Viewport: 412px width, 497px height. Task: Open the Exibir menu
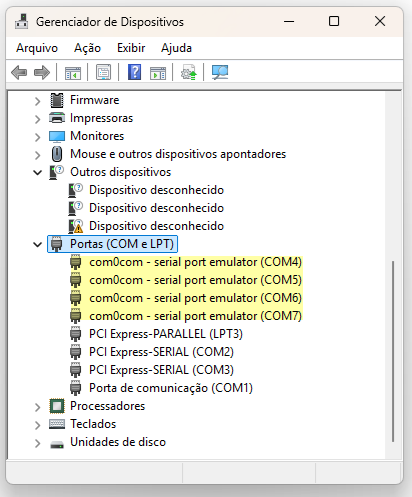pyautogui.click(x=131, y=48)
